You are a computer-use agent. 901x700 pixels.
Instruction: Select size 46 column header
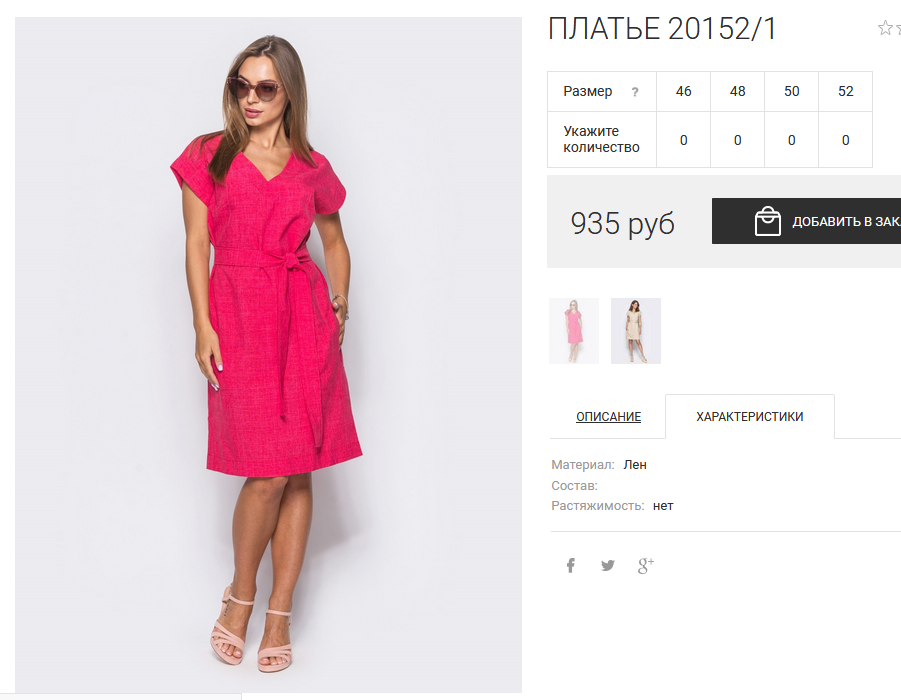tap(683, 91)
